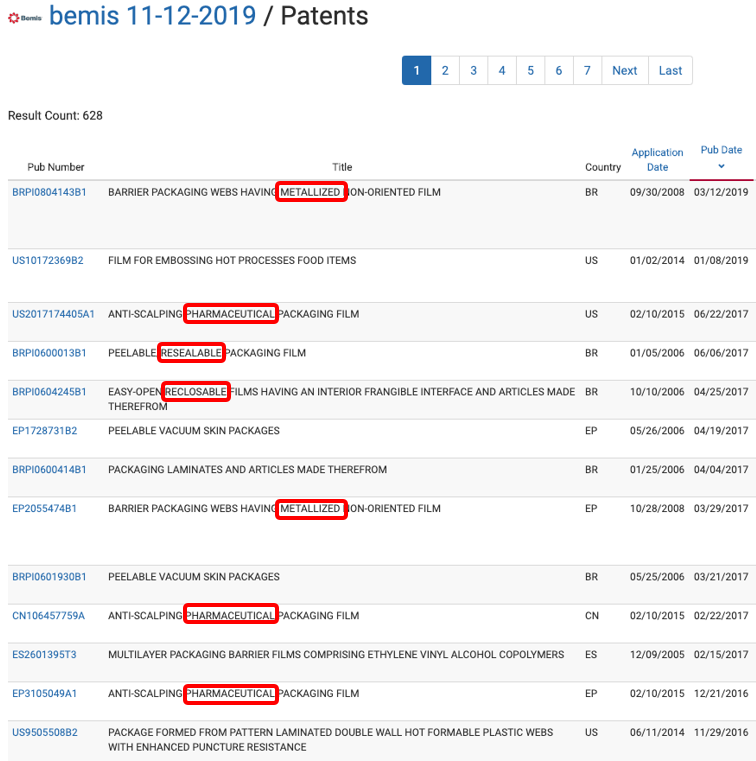Click country ES in ES2601395T3 row
756x761 pixels.
pos(591,654)
